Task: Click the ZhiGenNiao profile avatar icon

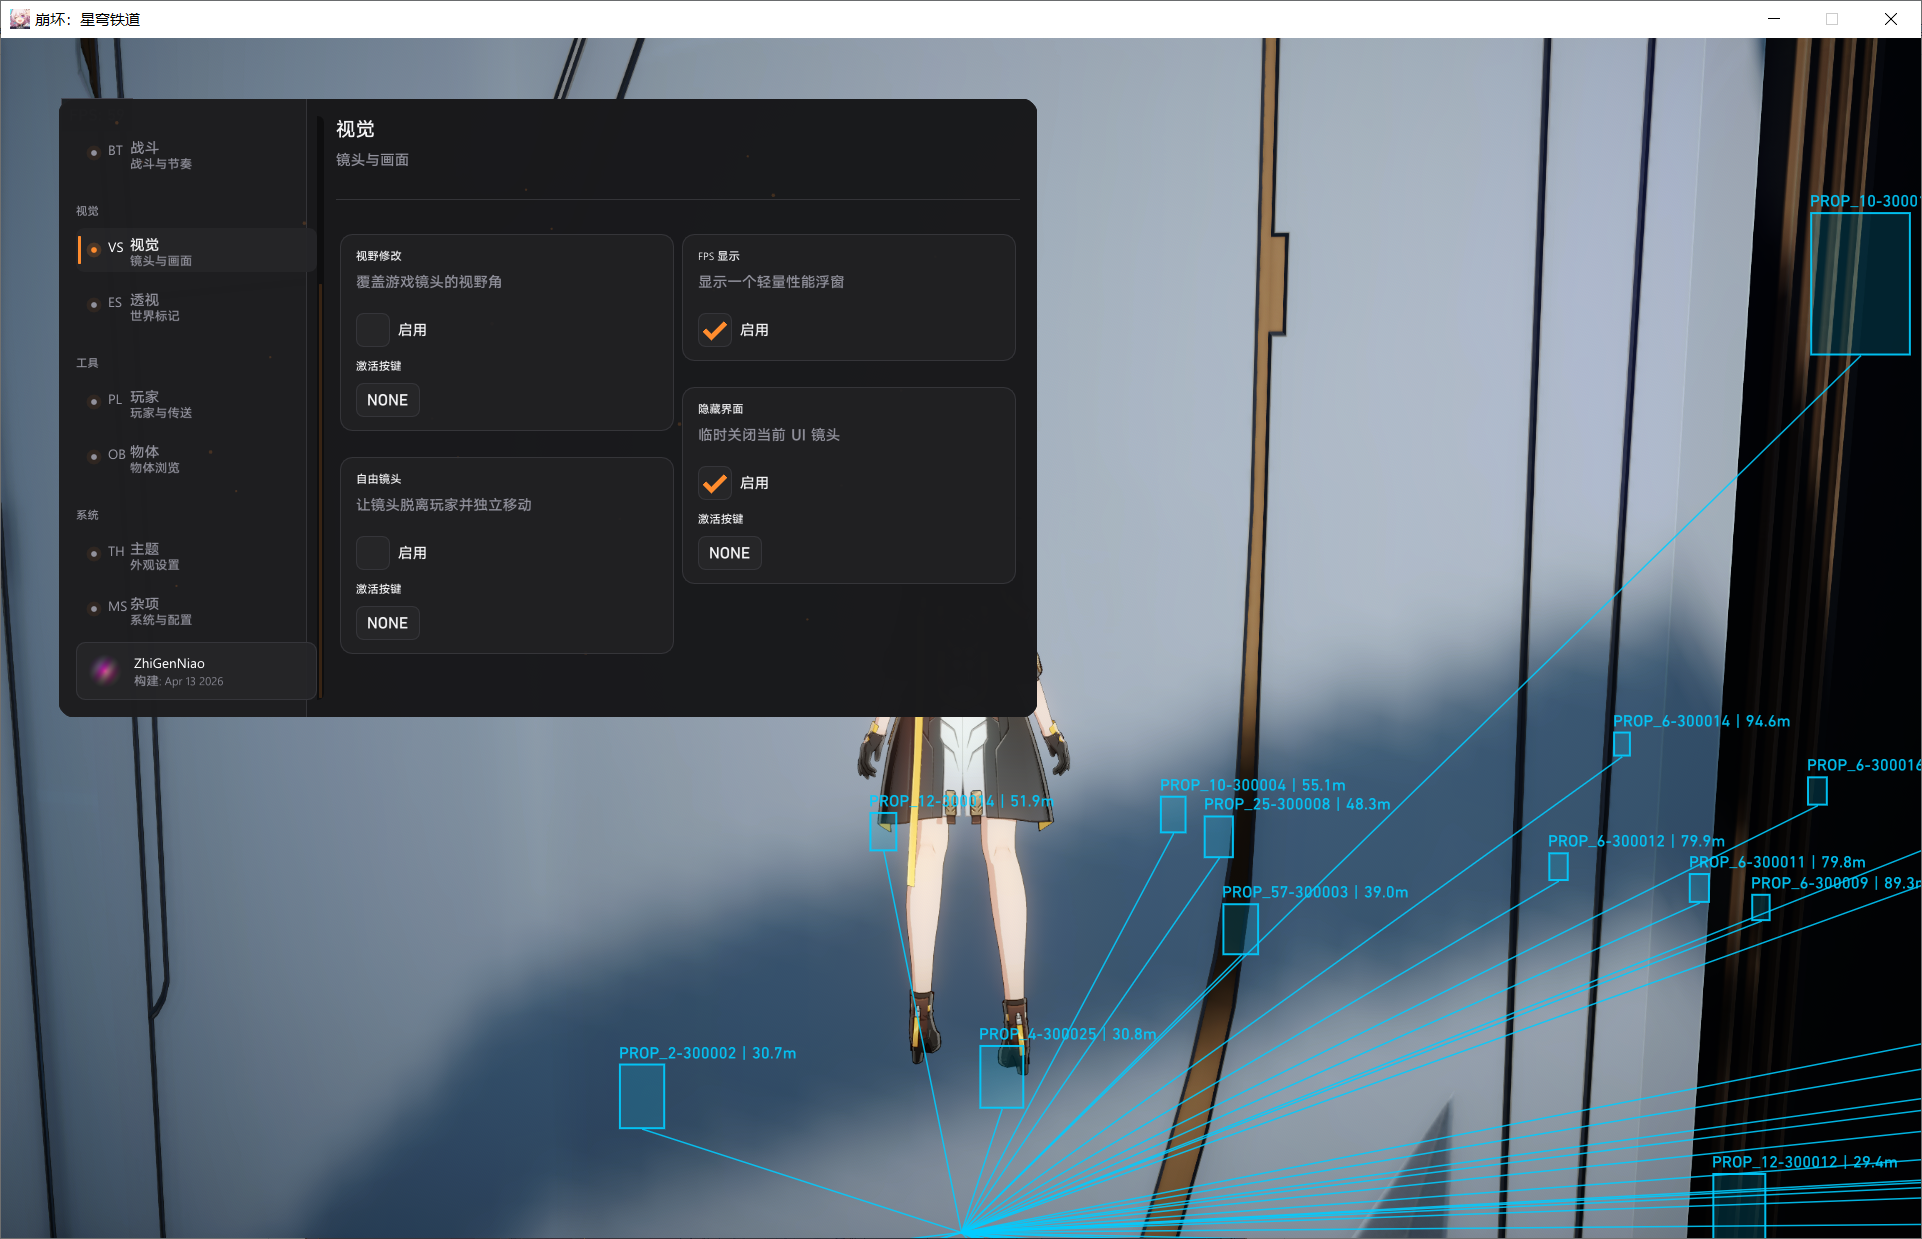Action: click(104, 671)
